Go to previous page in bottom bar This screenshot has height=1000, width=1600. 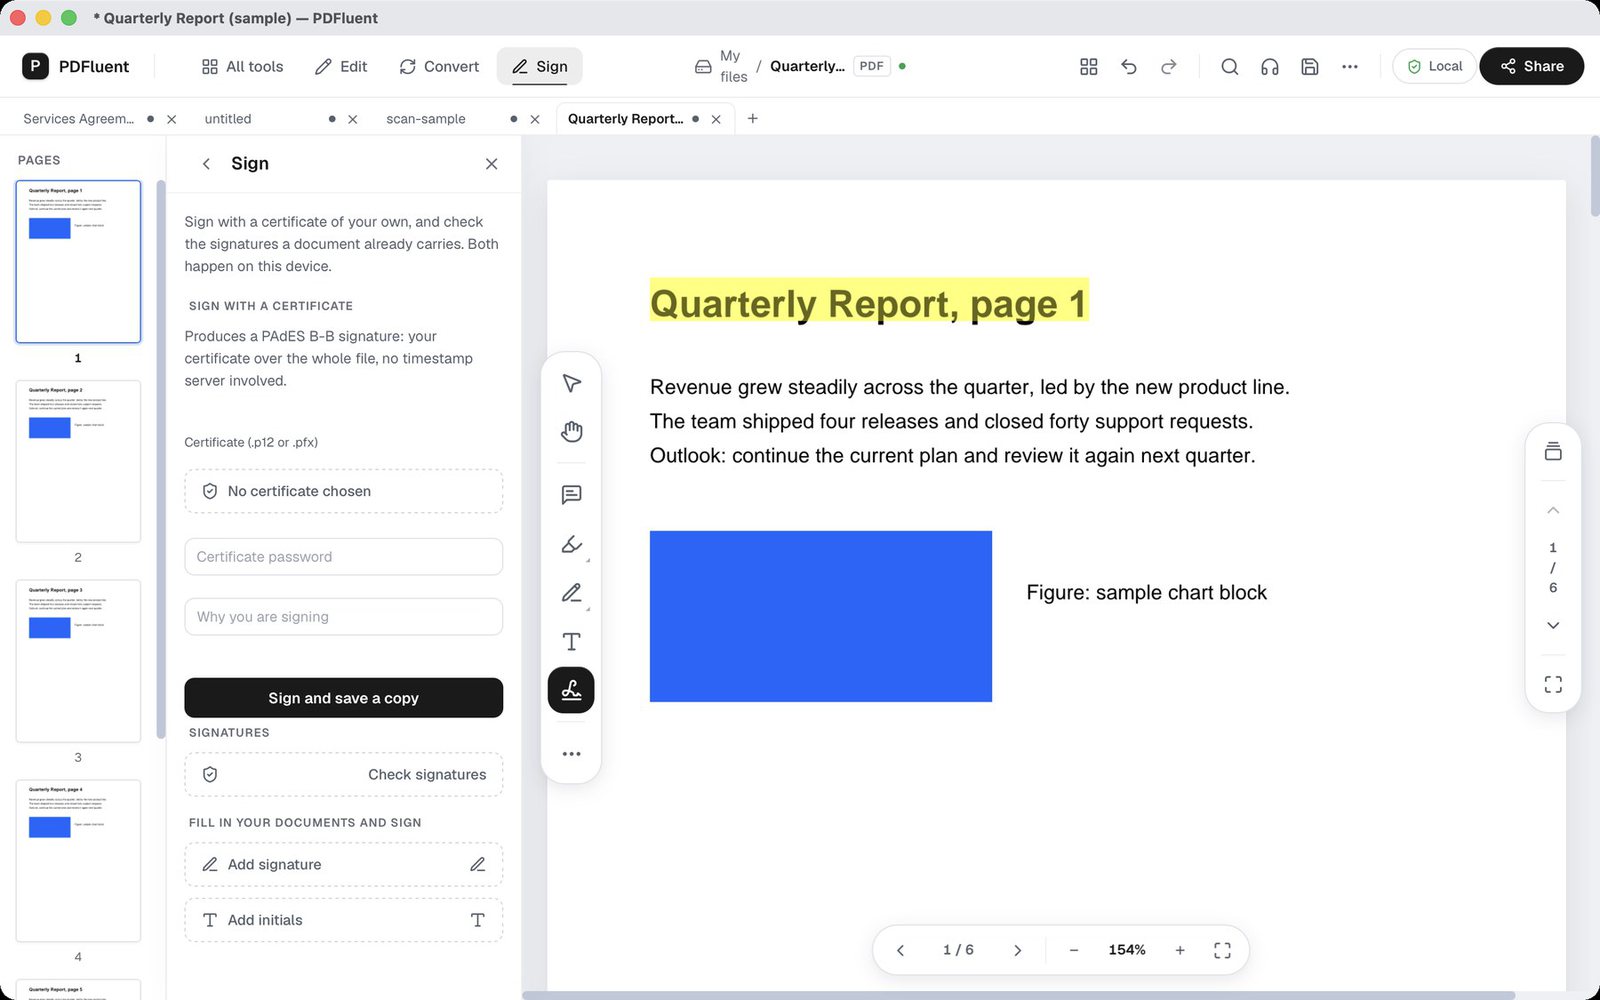(900, 950)
